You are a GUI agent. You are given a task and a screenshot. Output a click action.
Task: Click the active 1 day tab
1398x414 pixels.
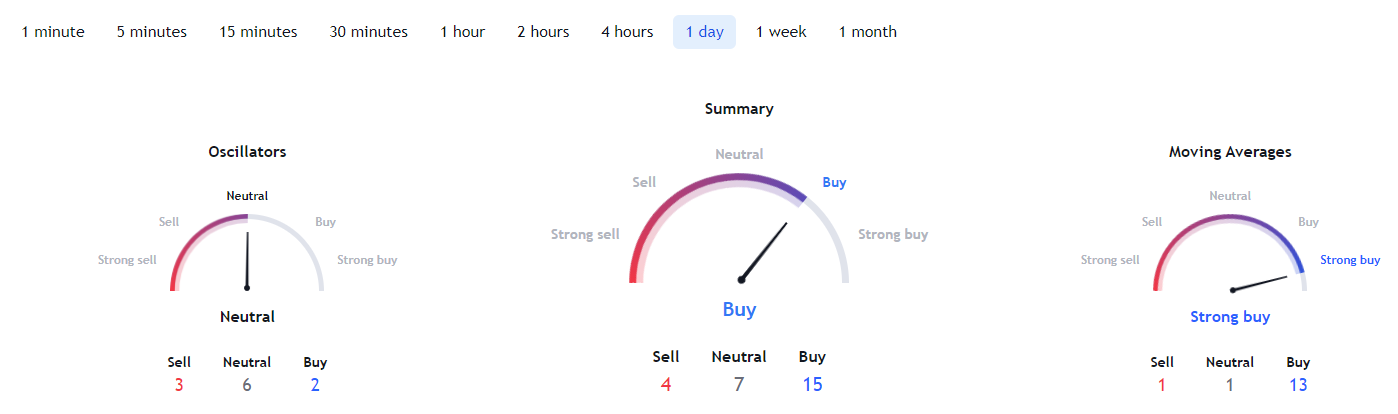point(704,32)
